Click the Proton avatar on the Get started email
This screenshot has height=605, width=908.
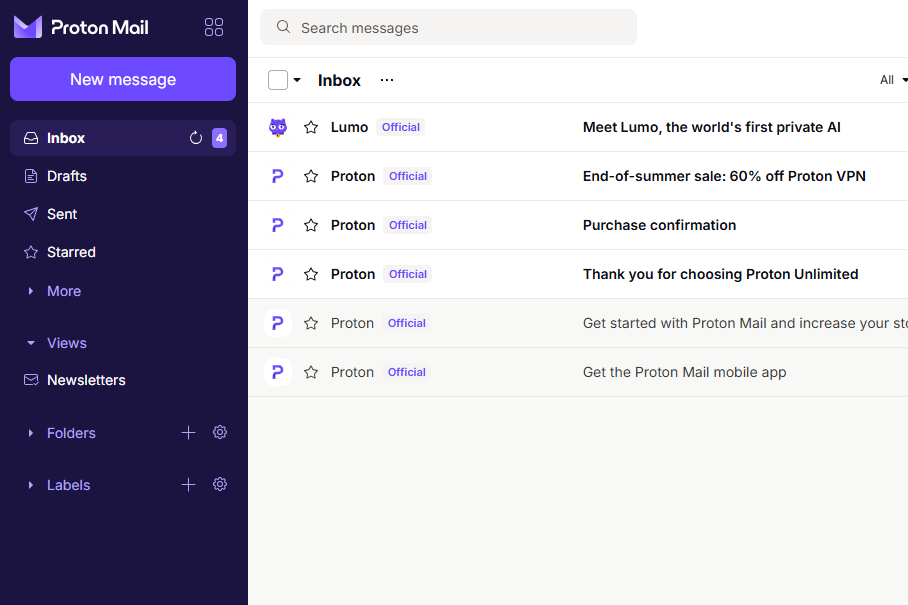pyautogui.click(x=278, y=323)
